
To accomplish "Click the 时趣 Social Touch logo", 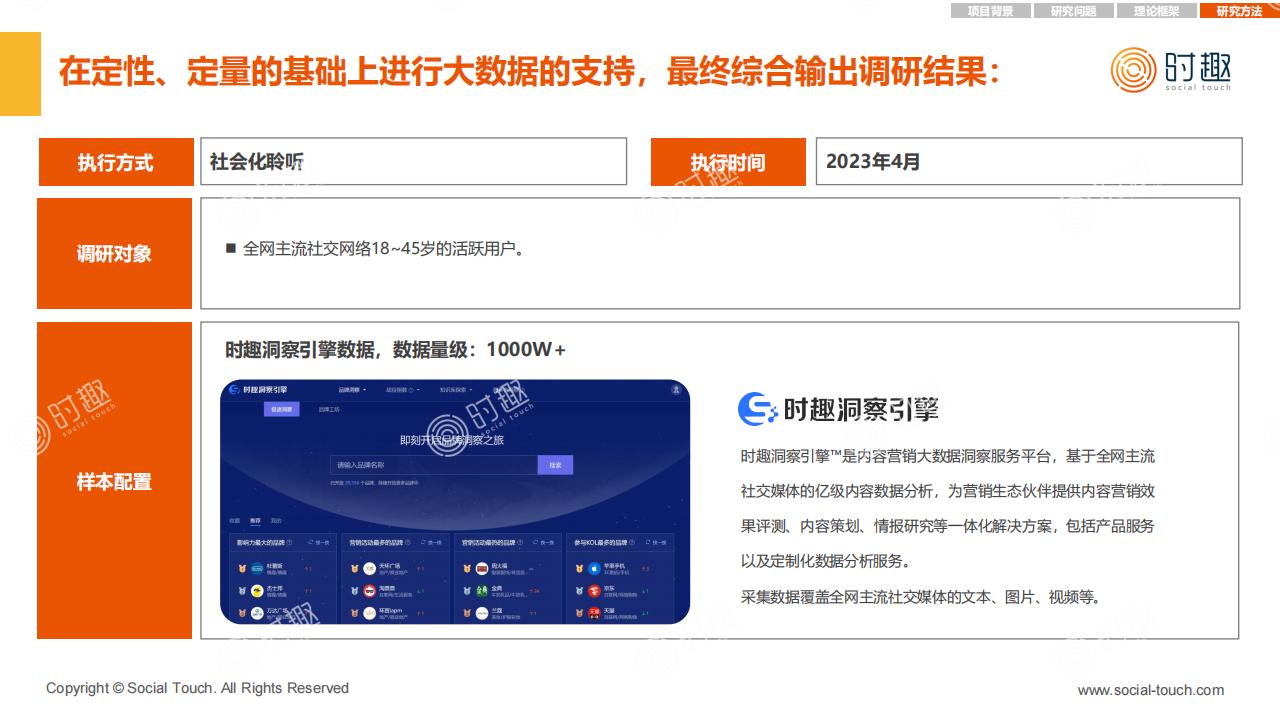I will tap(1171, 70).
